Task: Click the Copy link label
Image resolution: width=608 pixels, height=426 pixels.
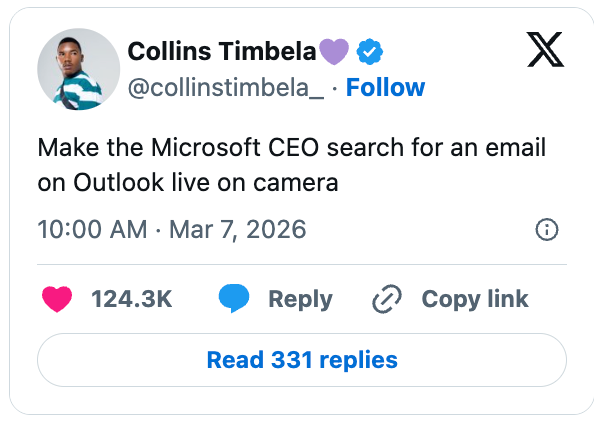Action: pos(475,298)
